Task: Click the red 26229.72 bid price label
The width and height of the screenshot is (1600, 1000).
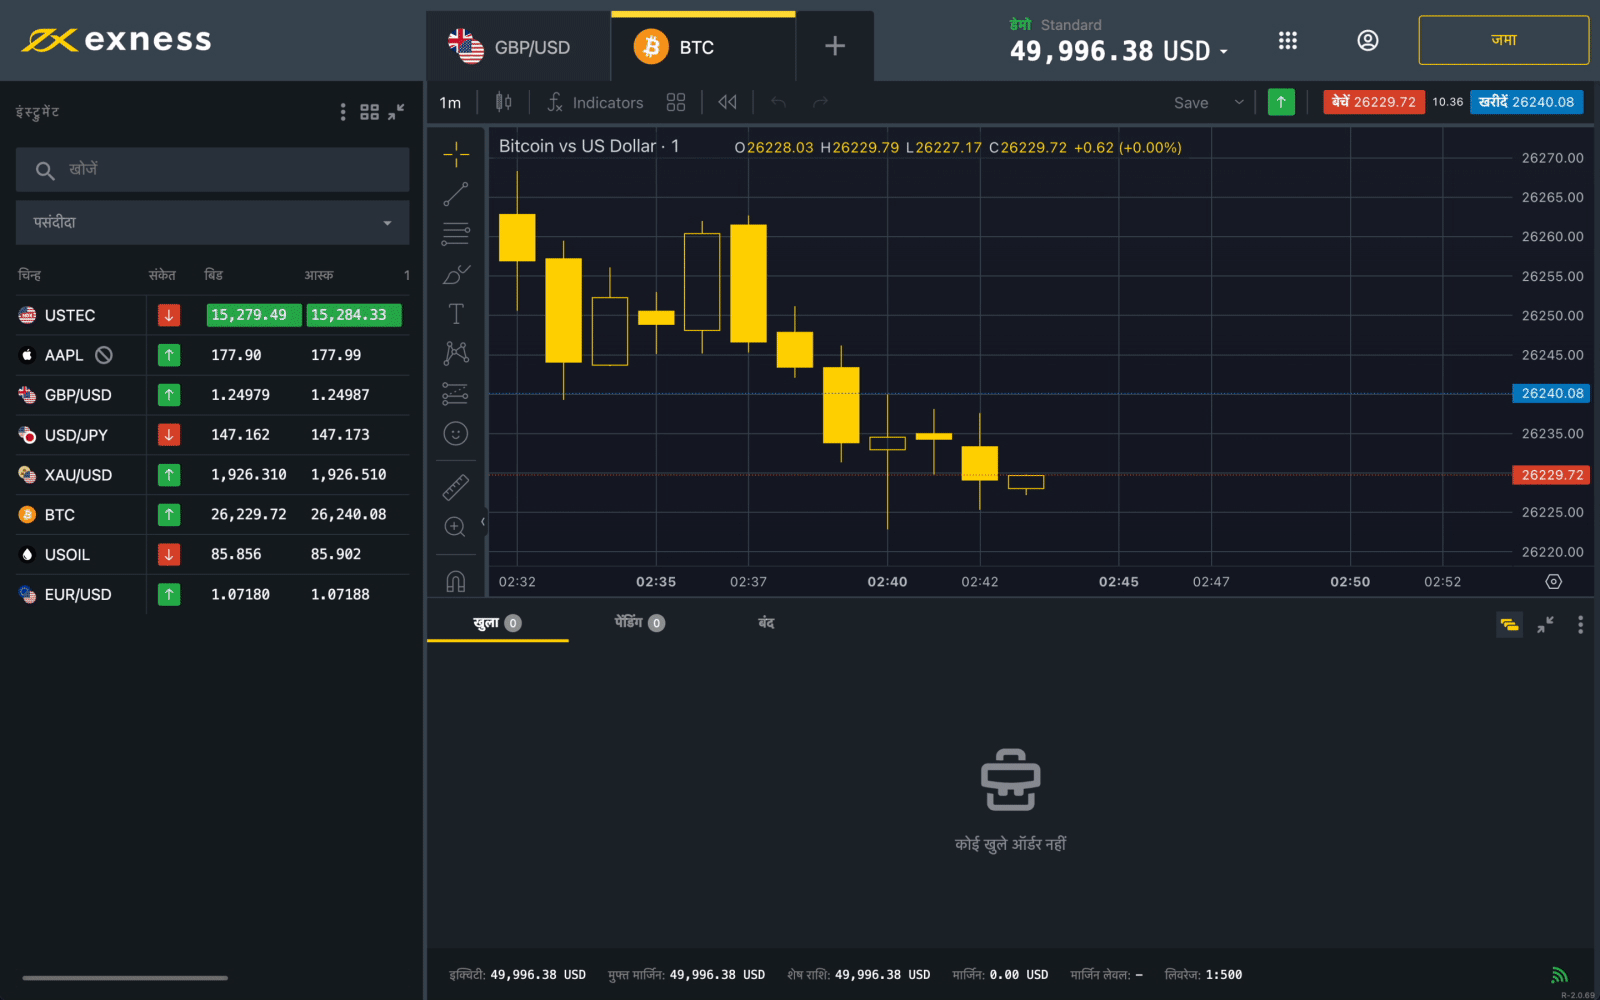Action: tap(1551, 475)
